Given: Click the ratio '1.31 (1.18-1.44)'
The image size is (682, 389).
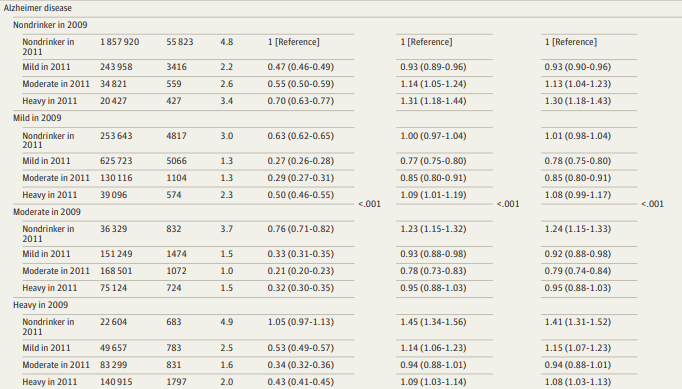Looking at the screenshot, I should click(x=433, y=101).
